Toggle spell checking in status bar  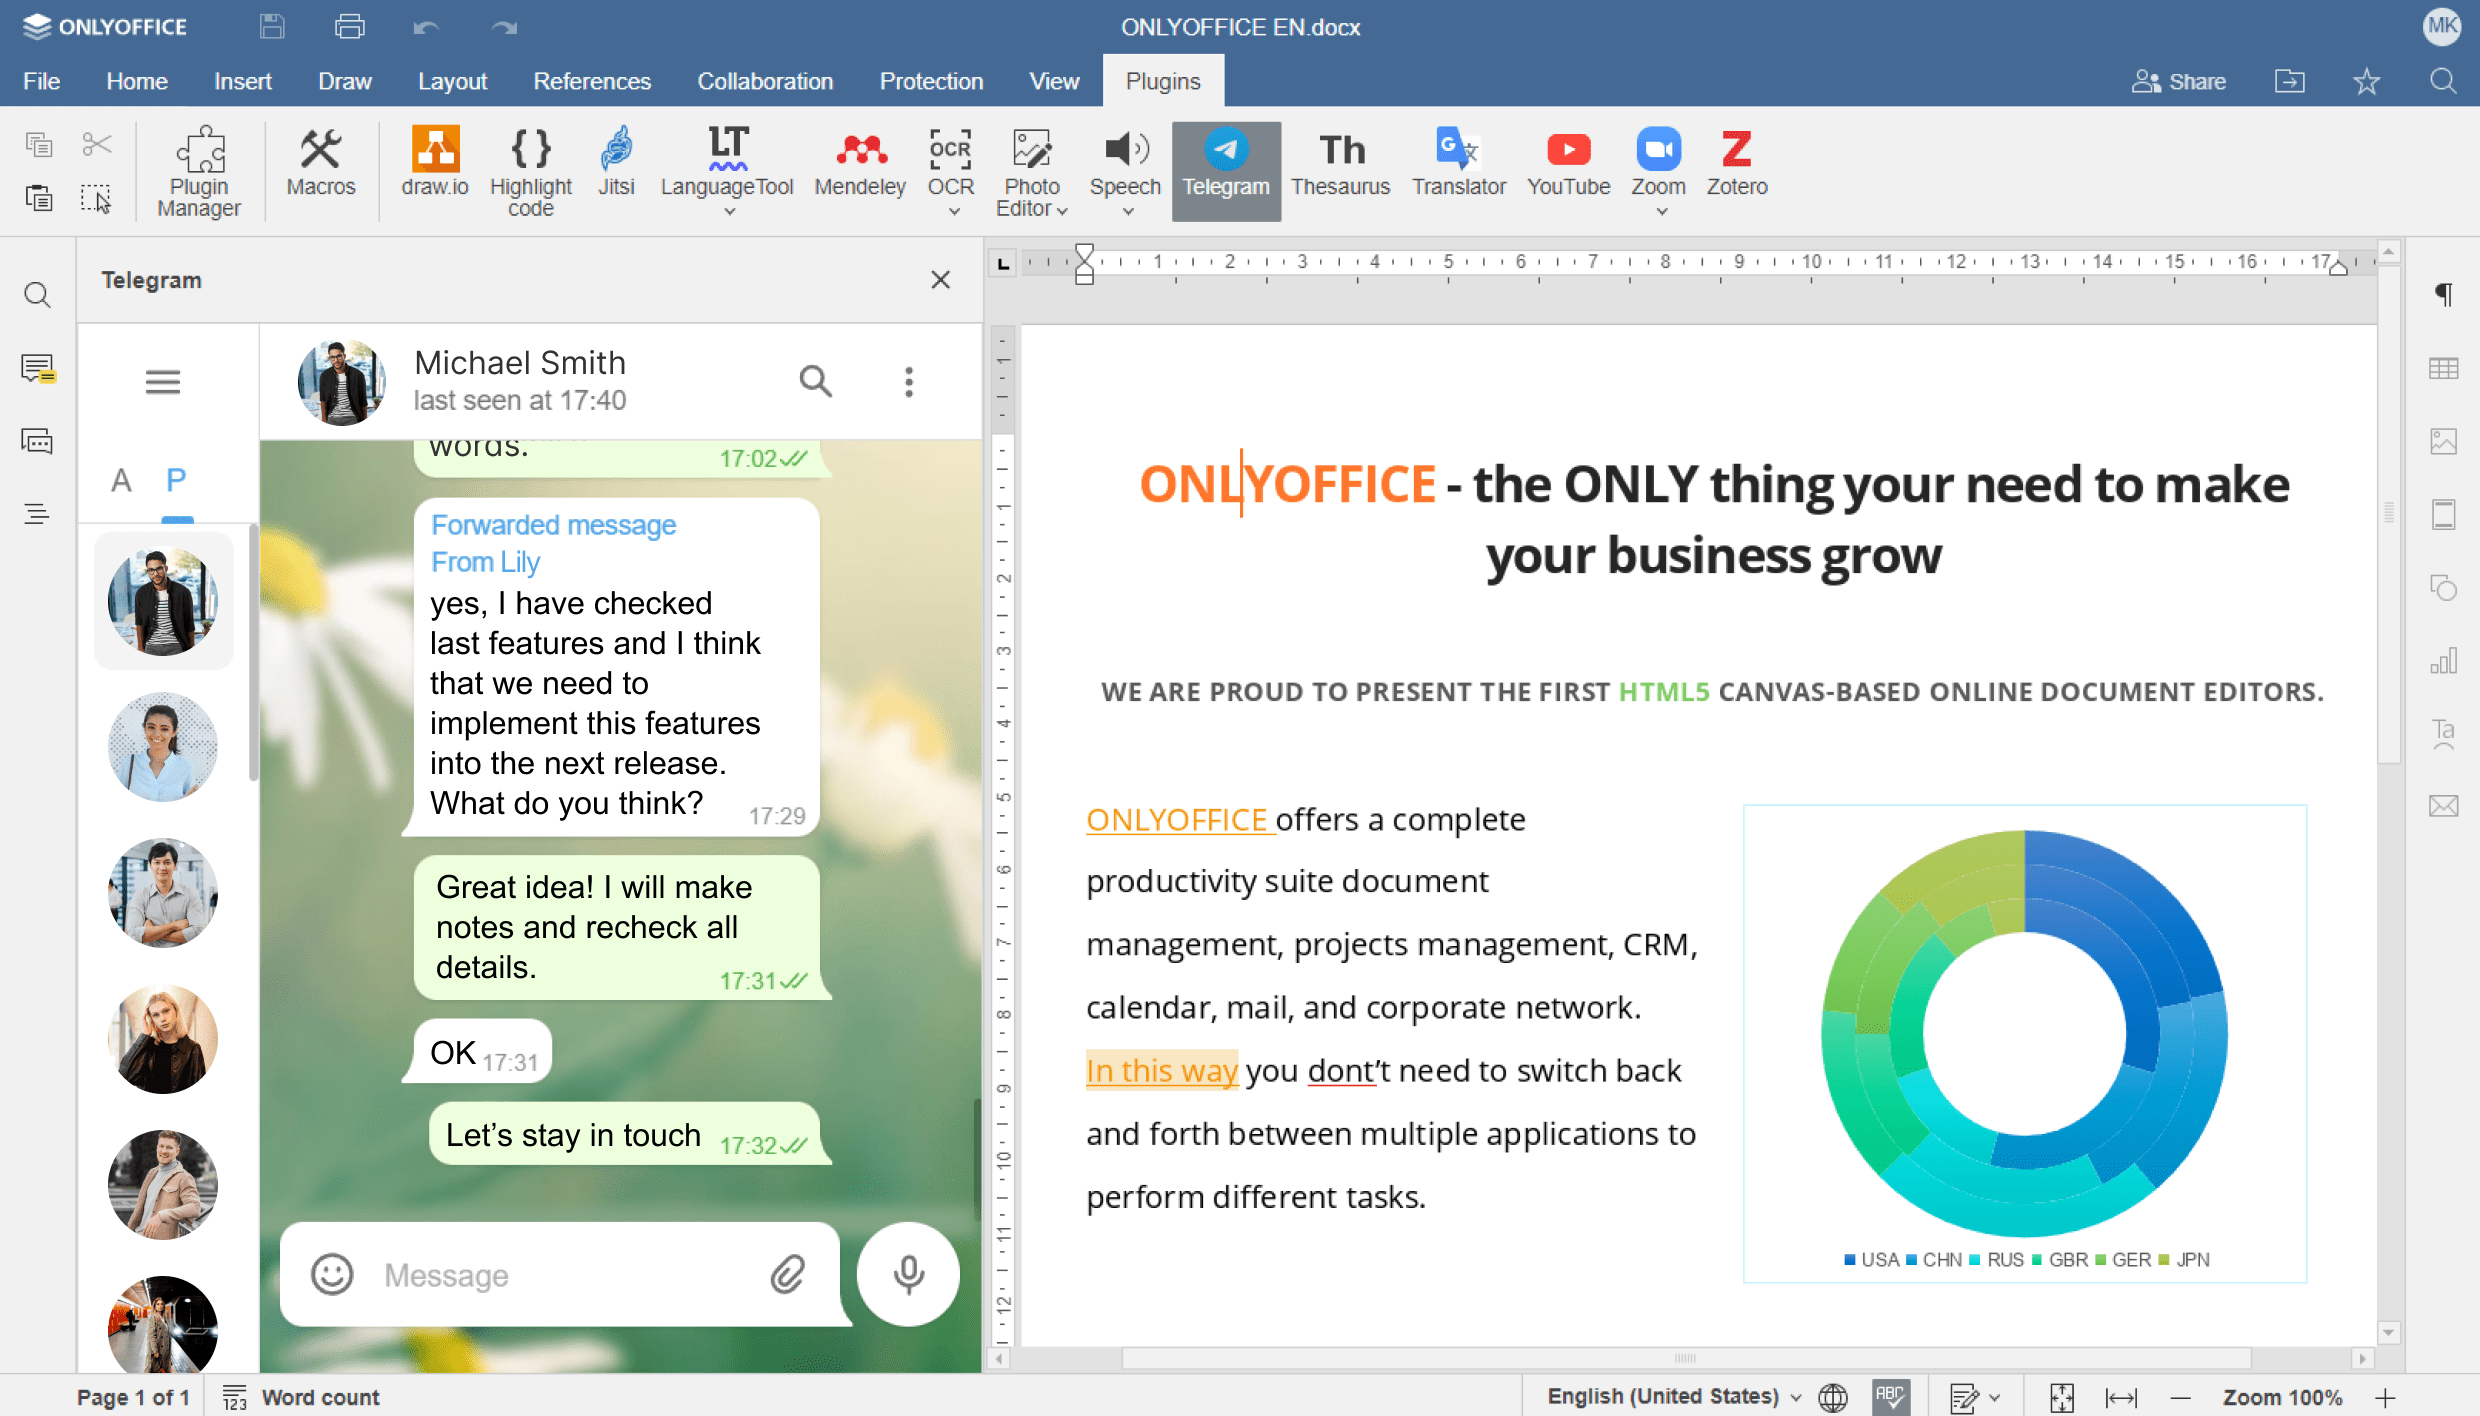pos(1890,1397)
